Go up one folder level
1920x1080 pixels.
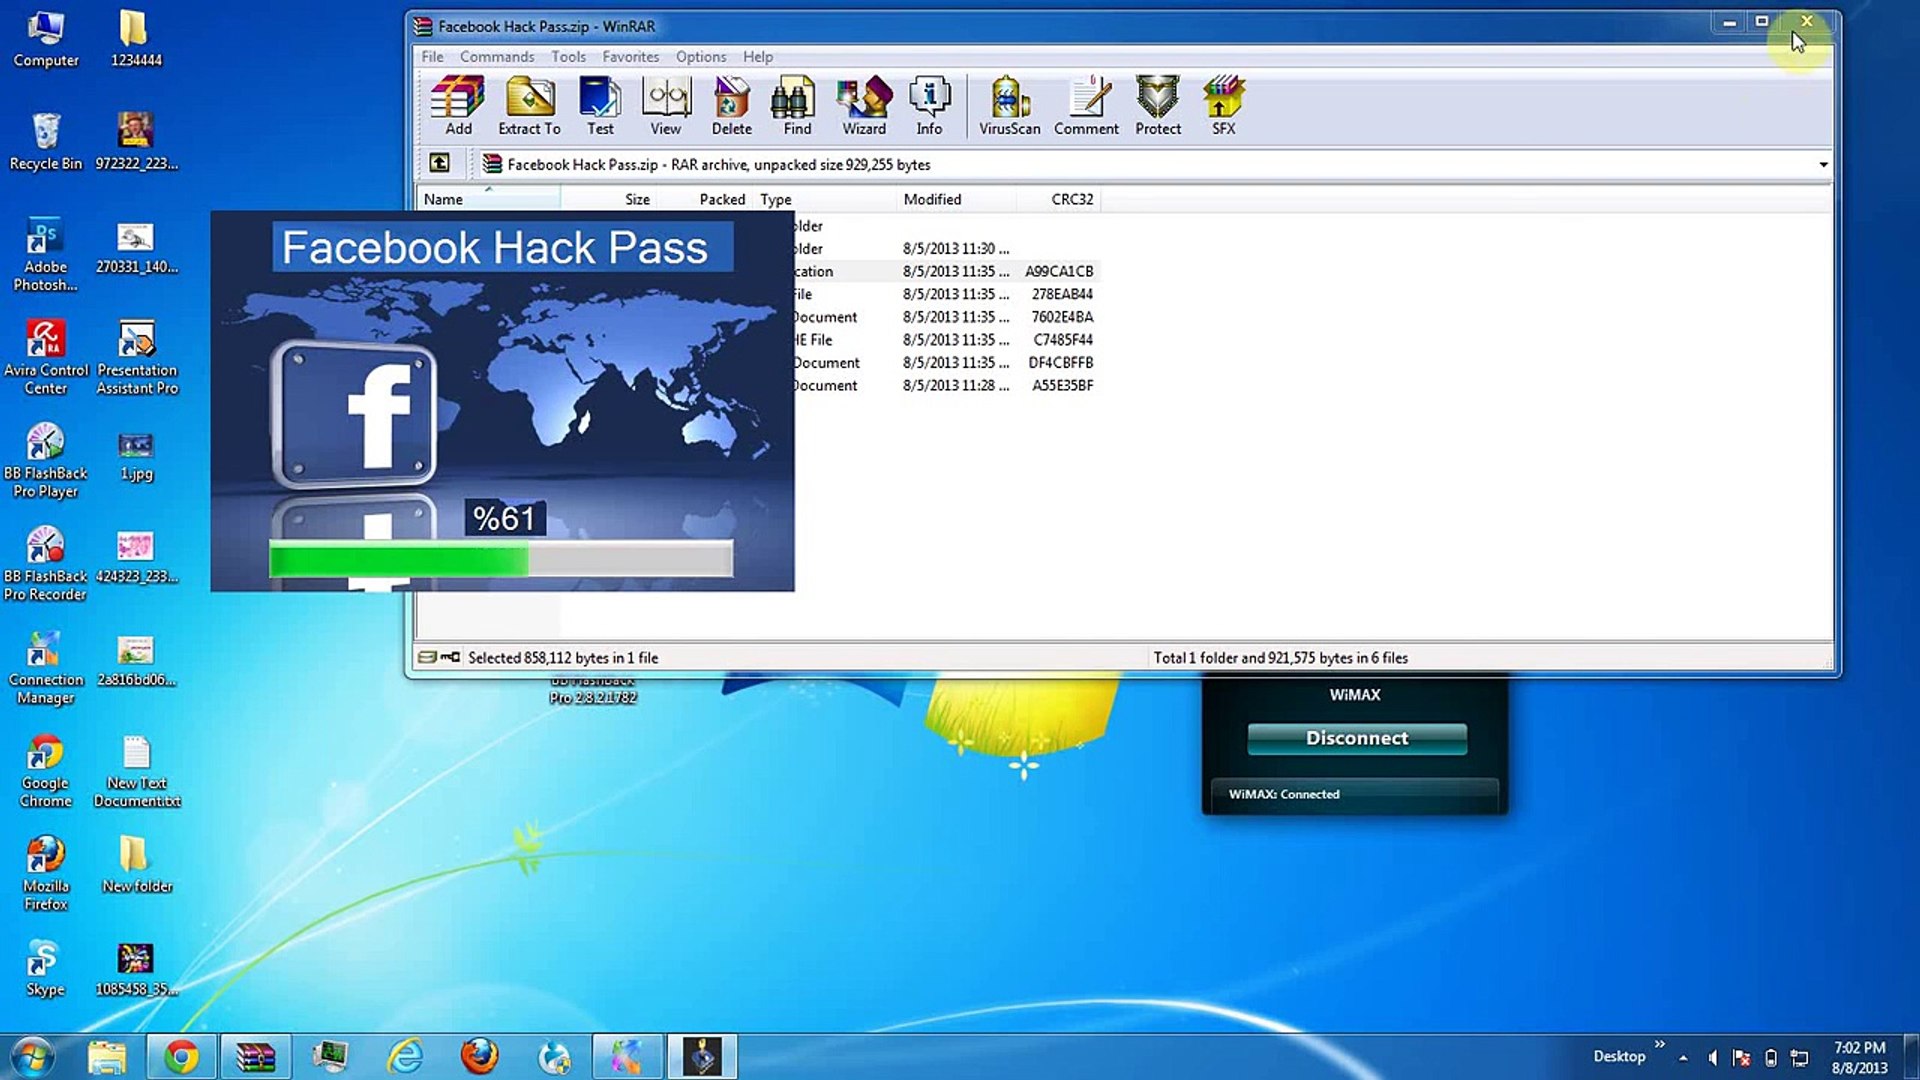tap(439, 163)
